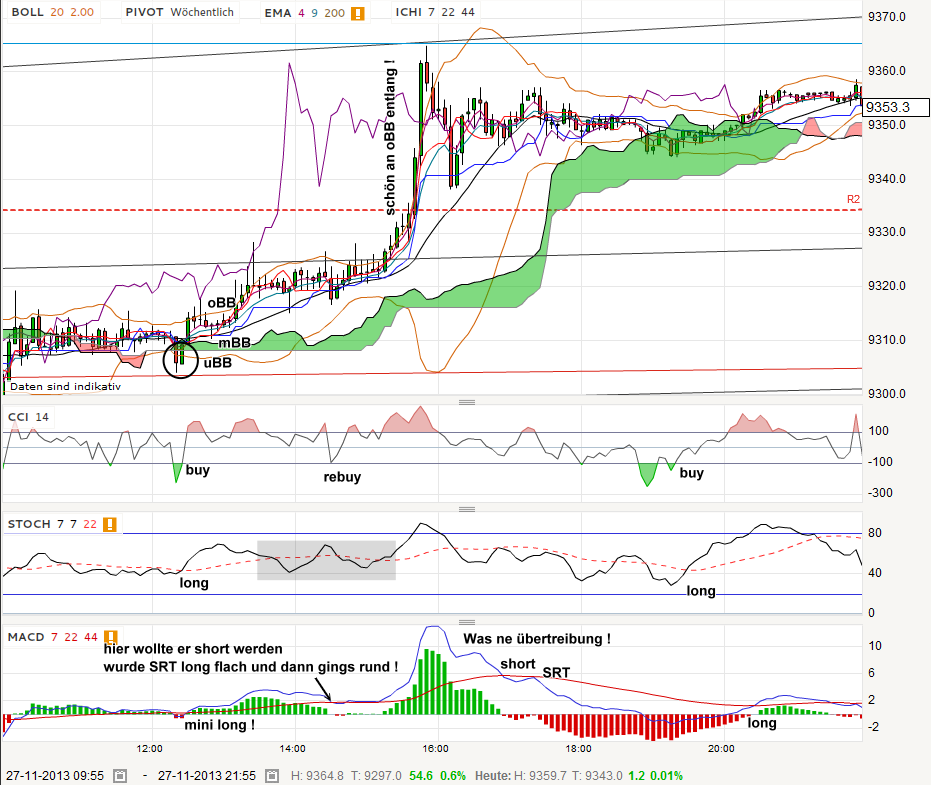Image resolution: width=931 pixels, height=785 pixels.
Task: Grab the divider handle above the MACD panel
Action: tap(467, 622)
